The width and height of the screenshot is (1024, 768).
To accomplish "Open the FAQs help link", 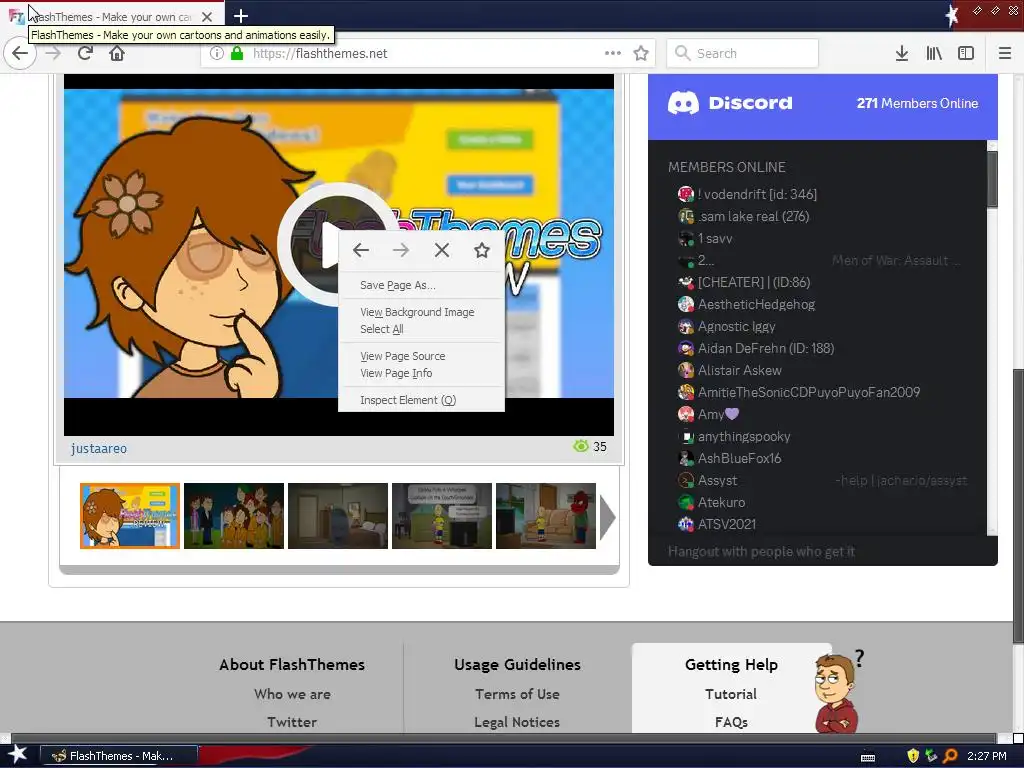I will click(731, 722).
